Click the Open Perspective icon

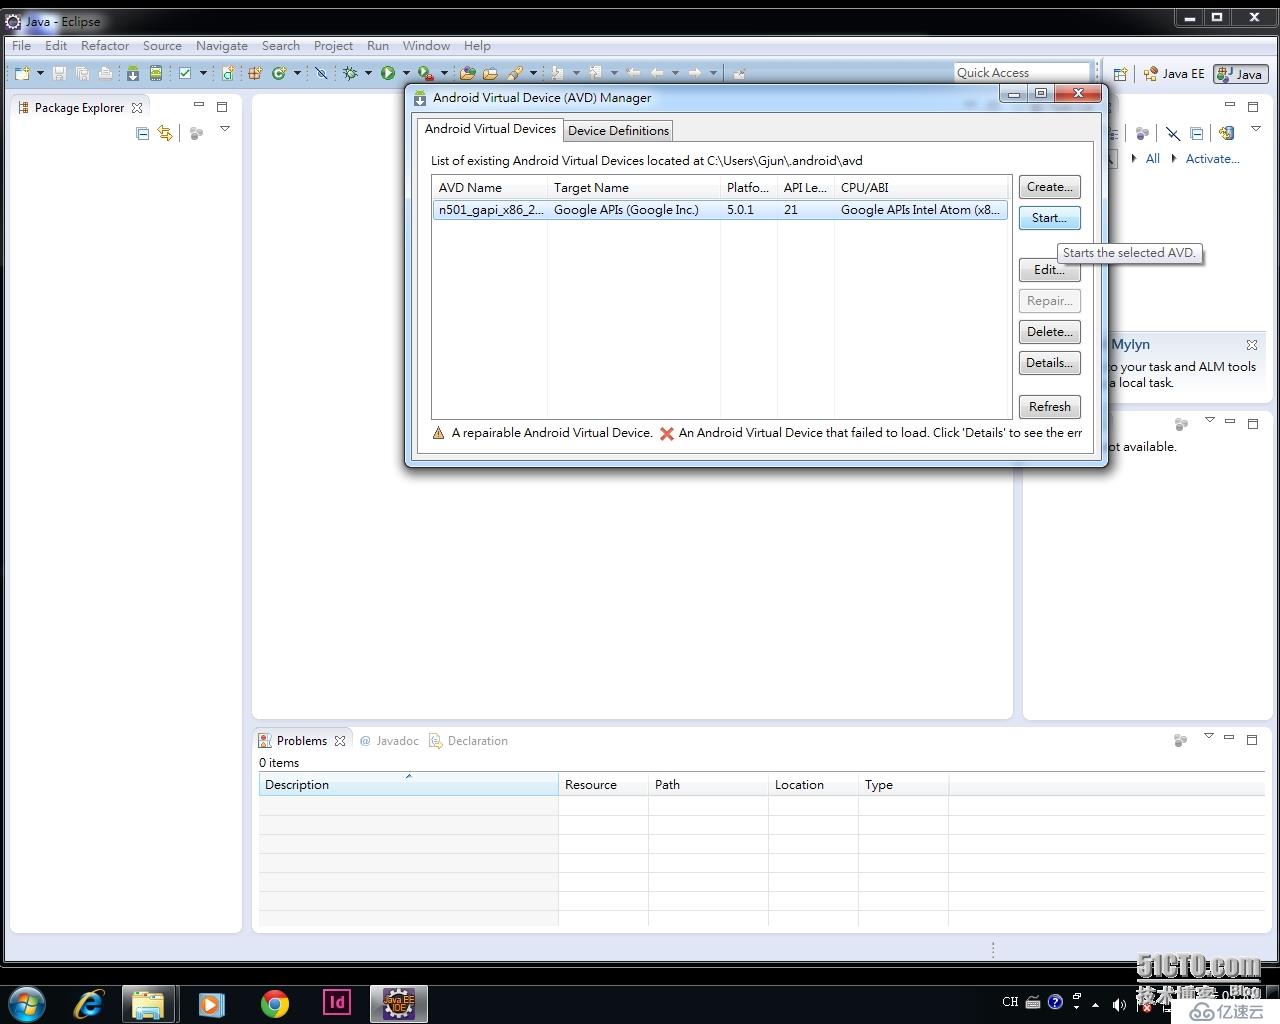click(x=1120, y=74)
